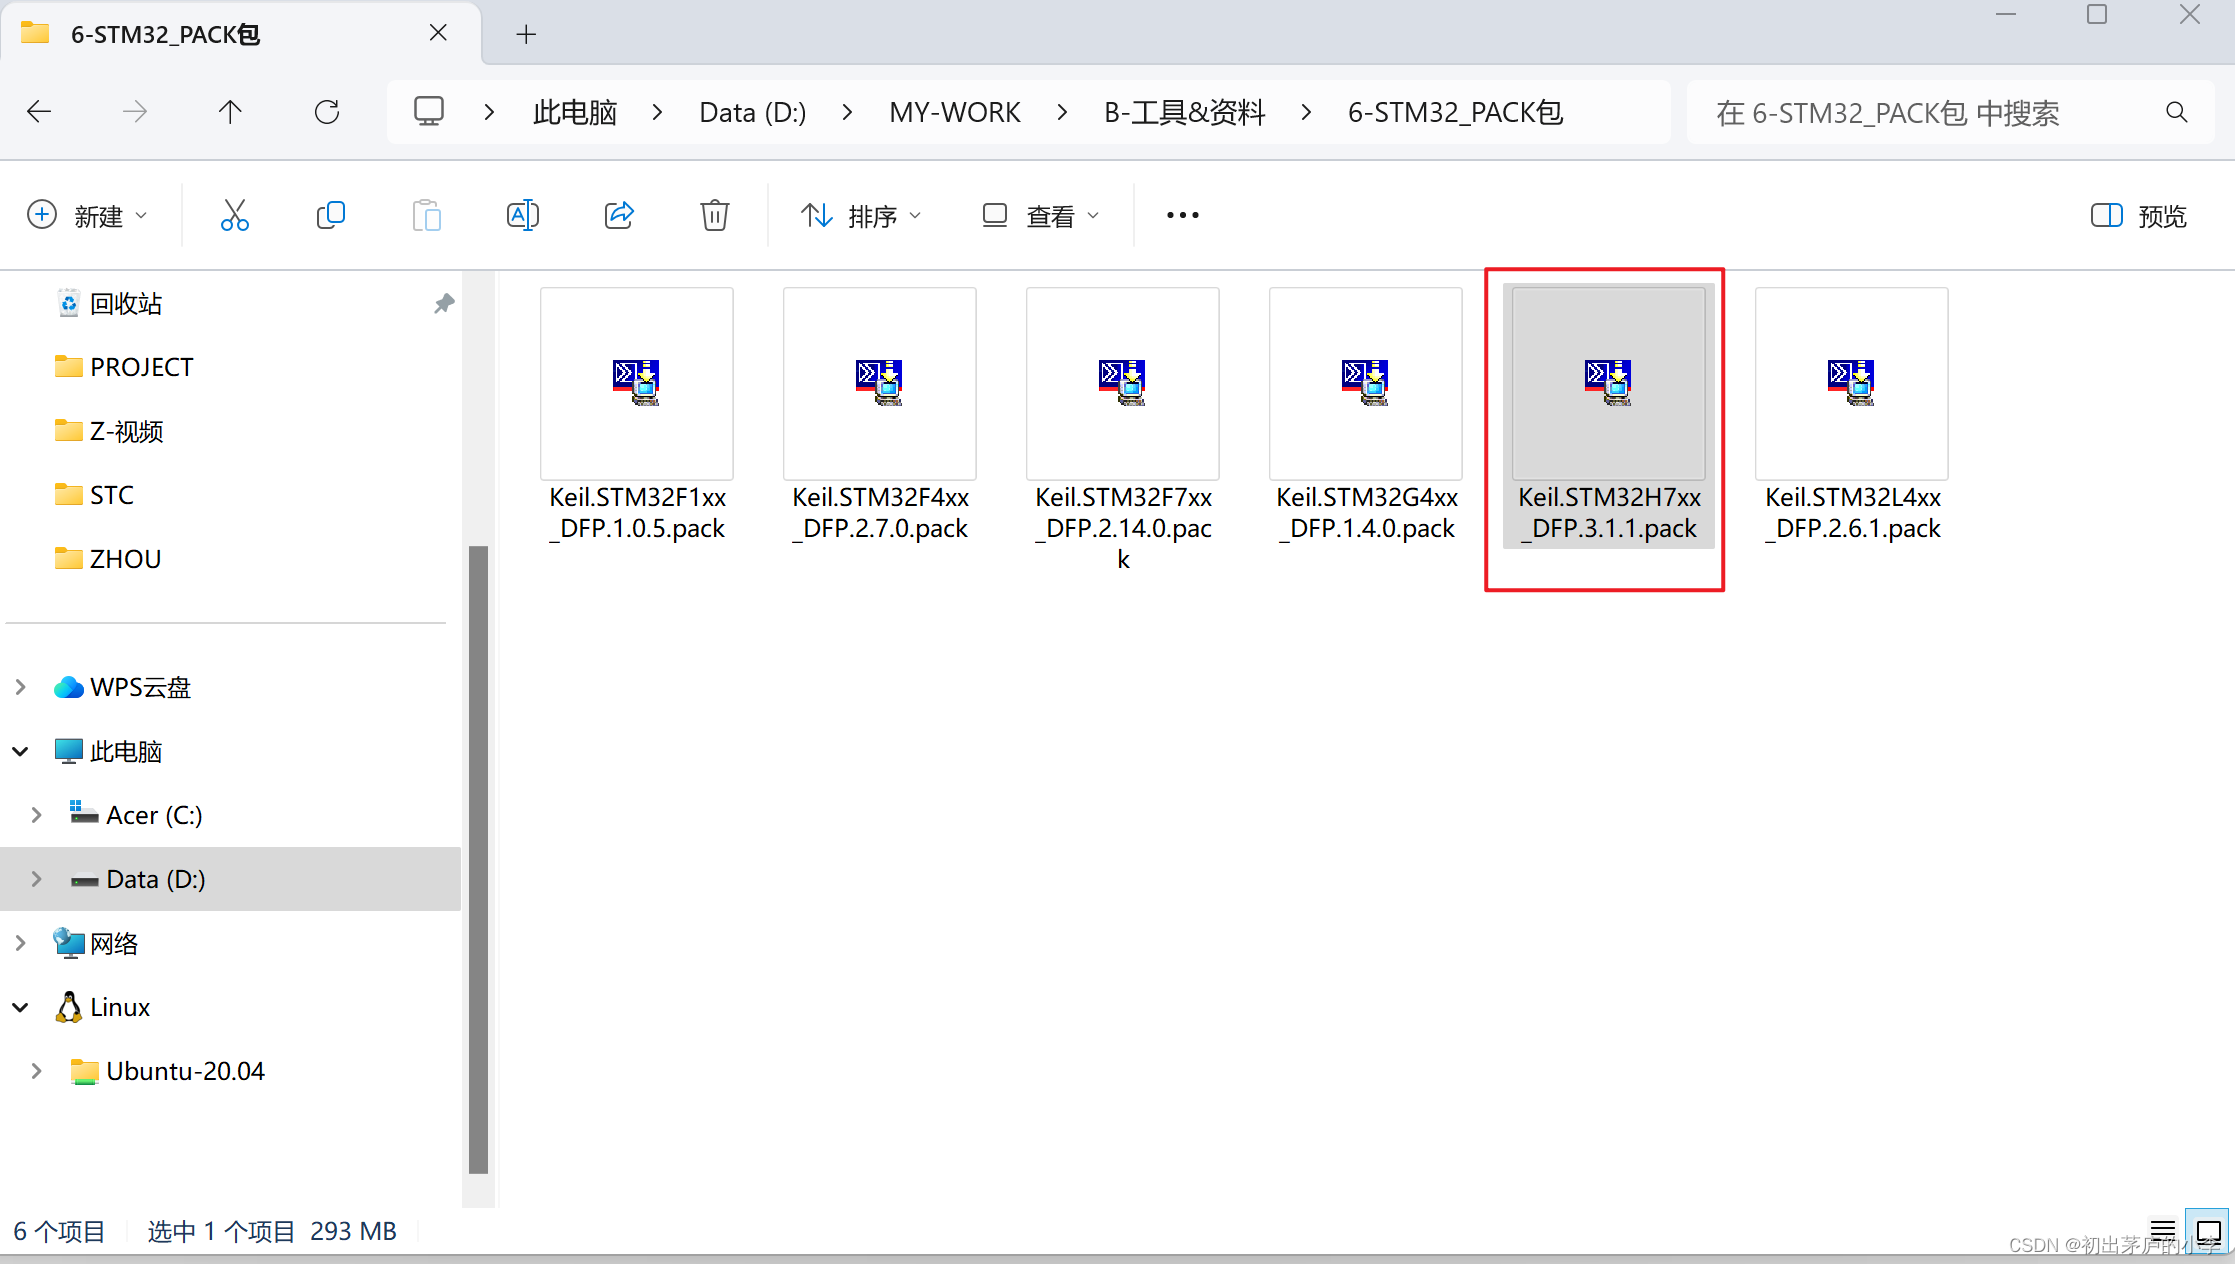Click the monitor icon in address bar
Viewport: 2235px width, 1264px height.
[x=429, y=111]
